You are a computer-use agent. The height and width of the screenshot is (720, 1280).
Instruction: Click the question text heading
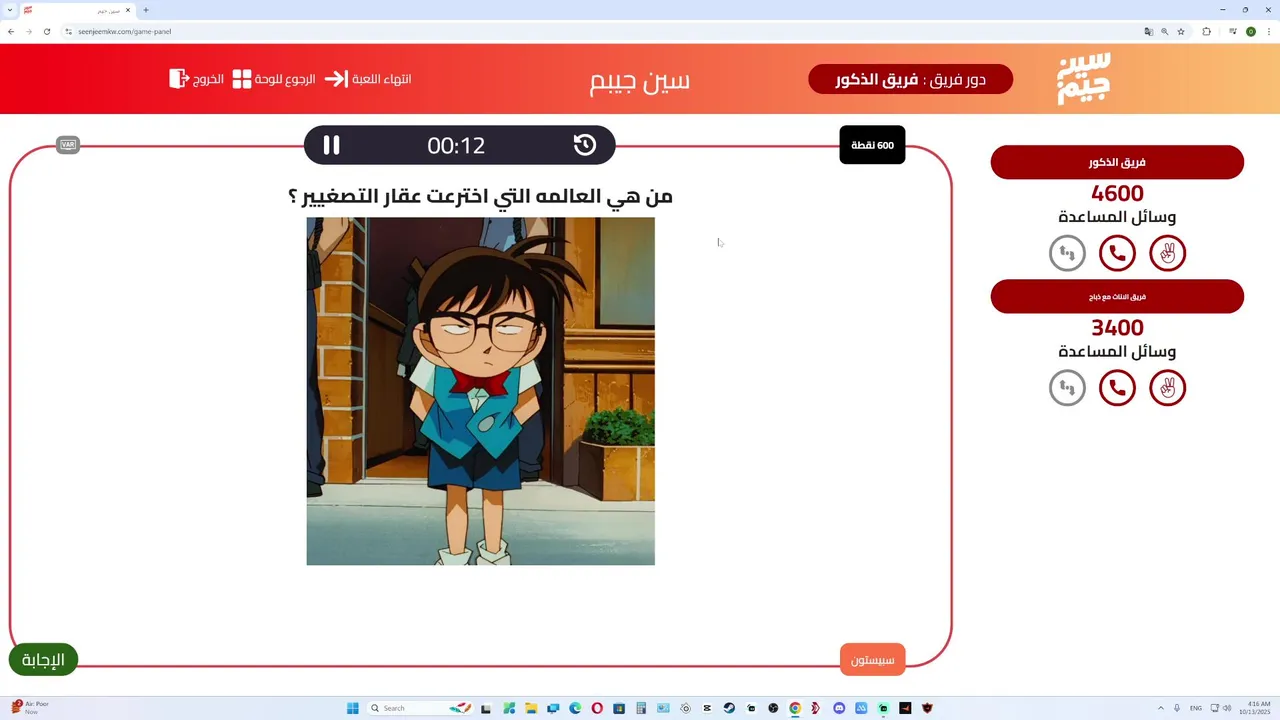480,196
